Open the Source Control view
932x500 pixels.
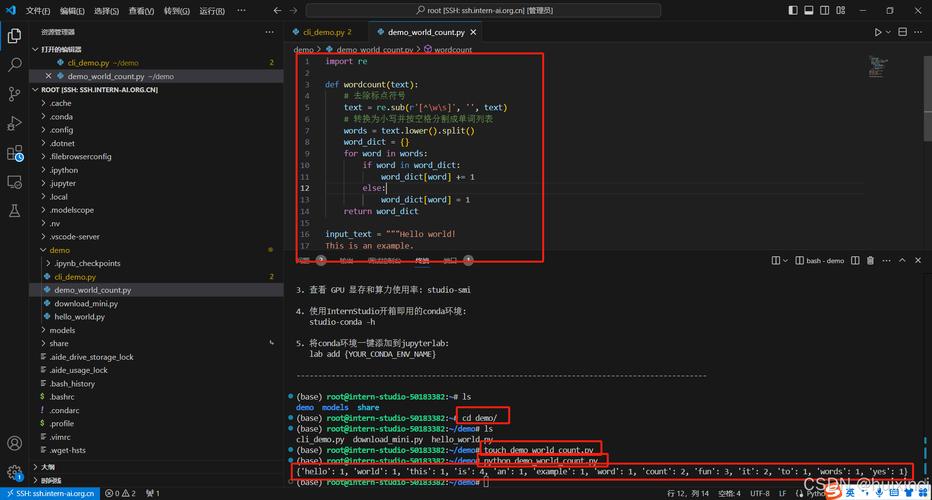pos(15,94)
